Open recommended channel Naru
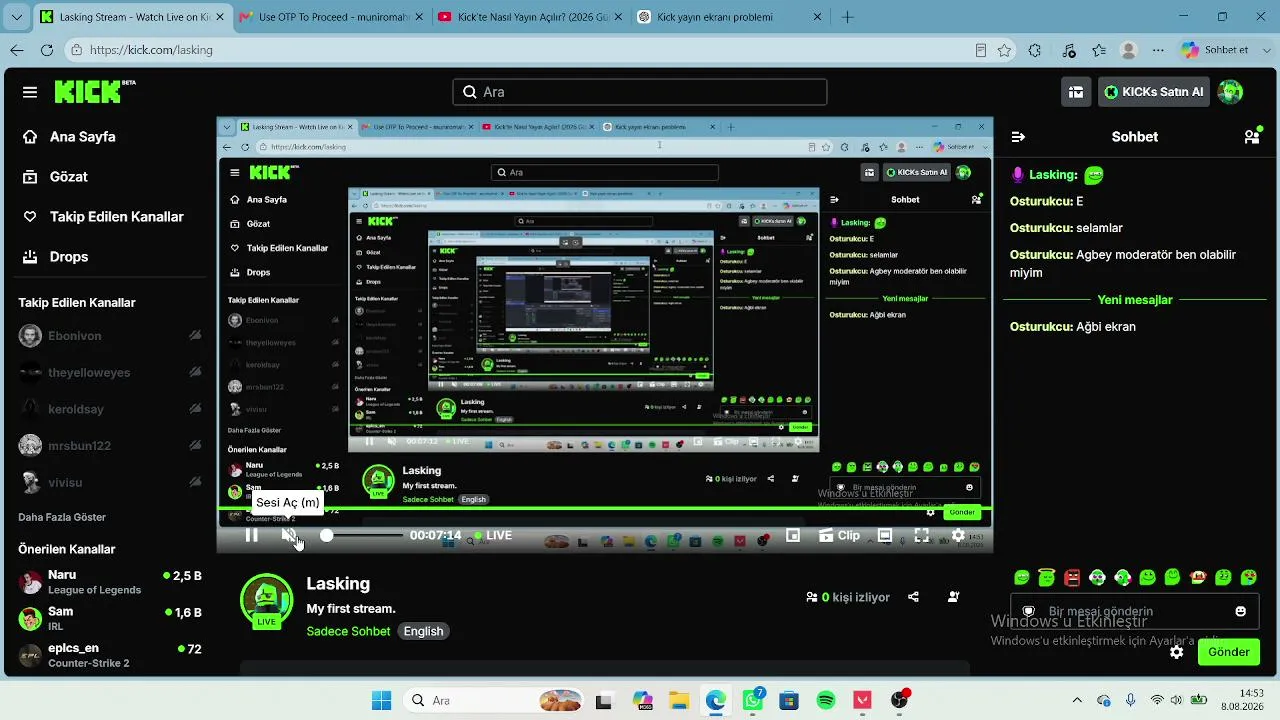Image resolution: width=1280 pixels, height=720 pixels. coord(110,582)
